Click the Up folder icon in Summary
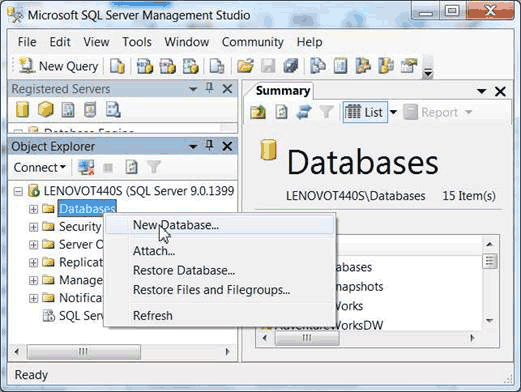521x392 pixels. click(258, 112)
